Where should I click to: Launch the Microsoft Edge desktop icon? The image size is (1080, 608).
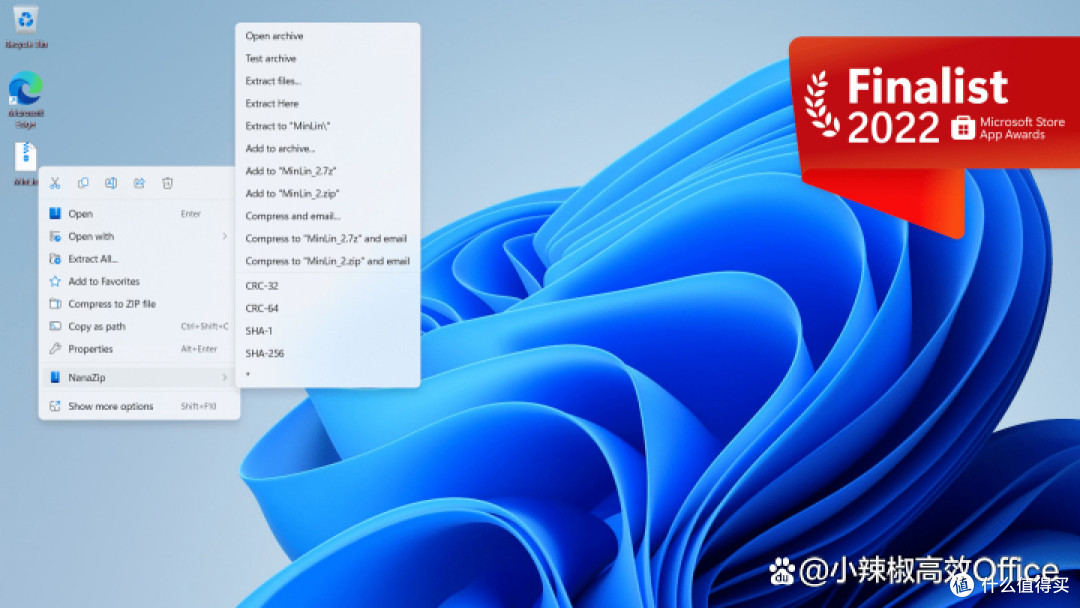26,98
